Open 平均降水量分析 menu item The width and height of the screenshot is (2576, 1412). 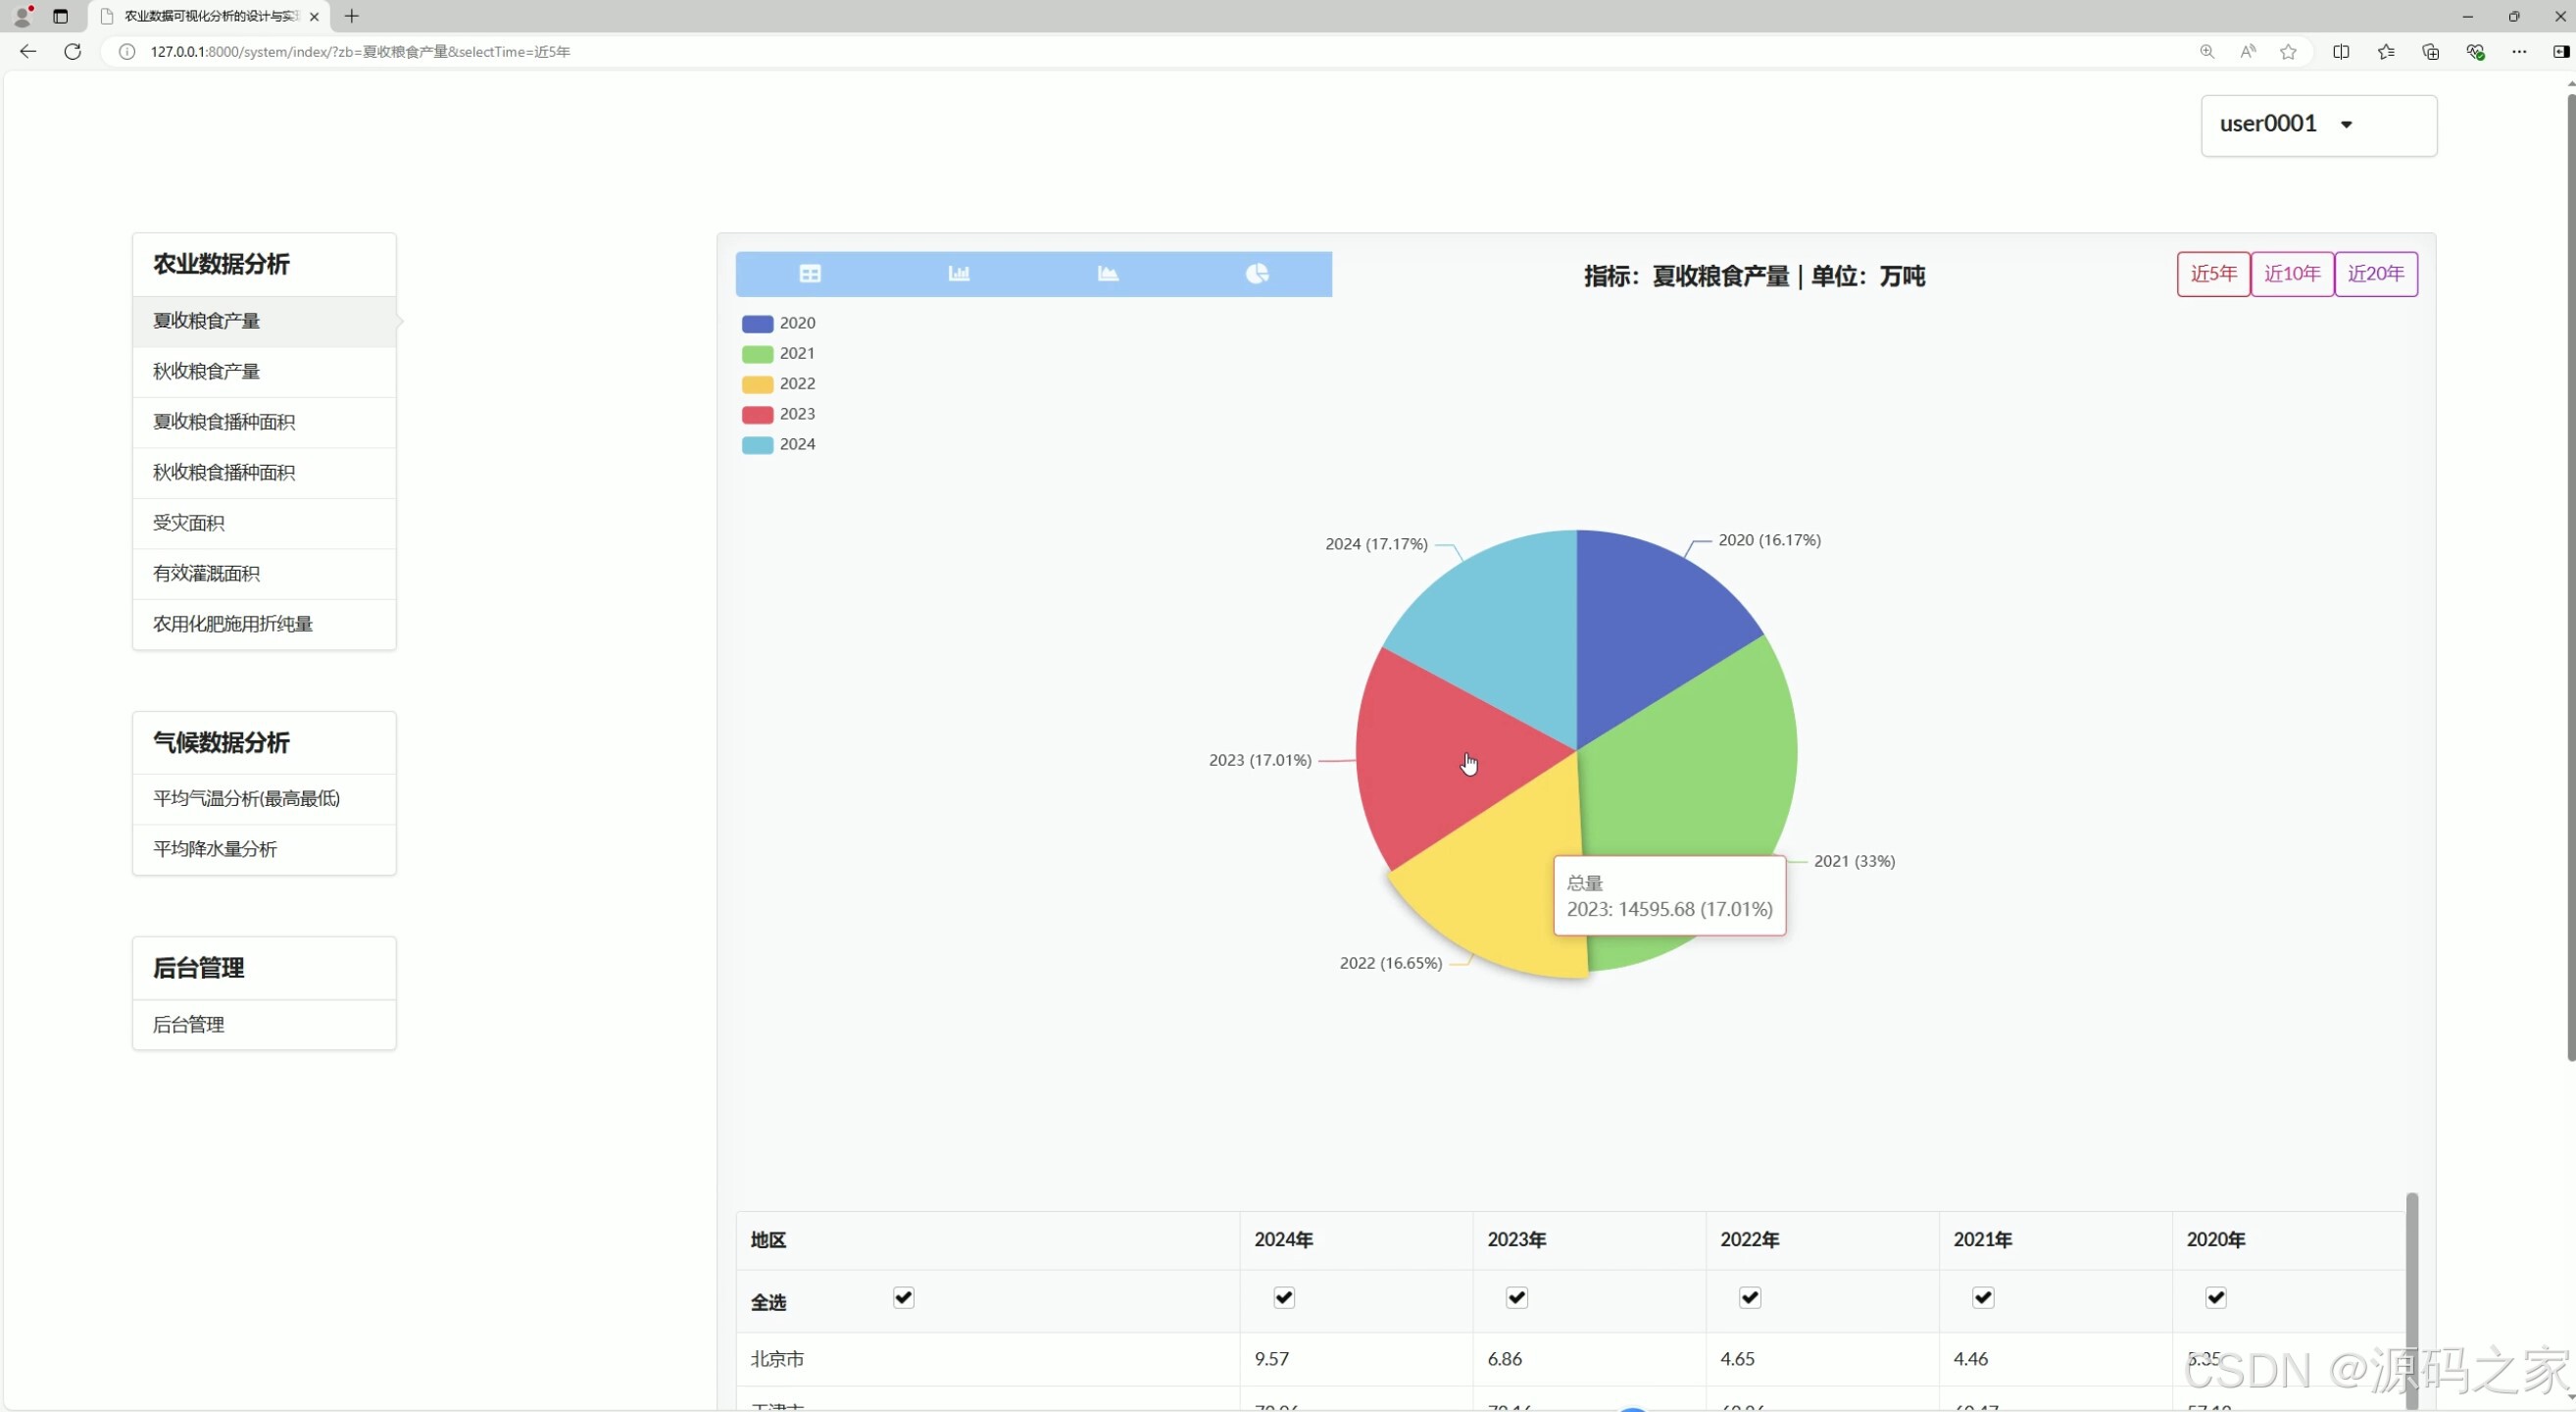[215, 849]
